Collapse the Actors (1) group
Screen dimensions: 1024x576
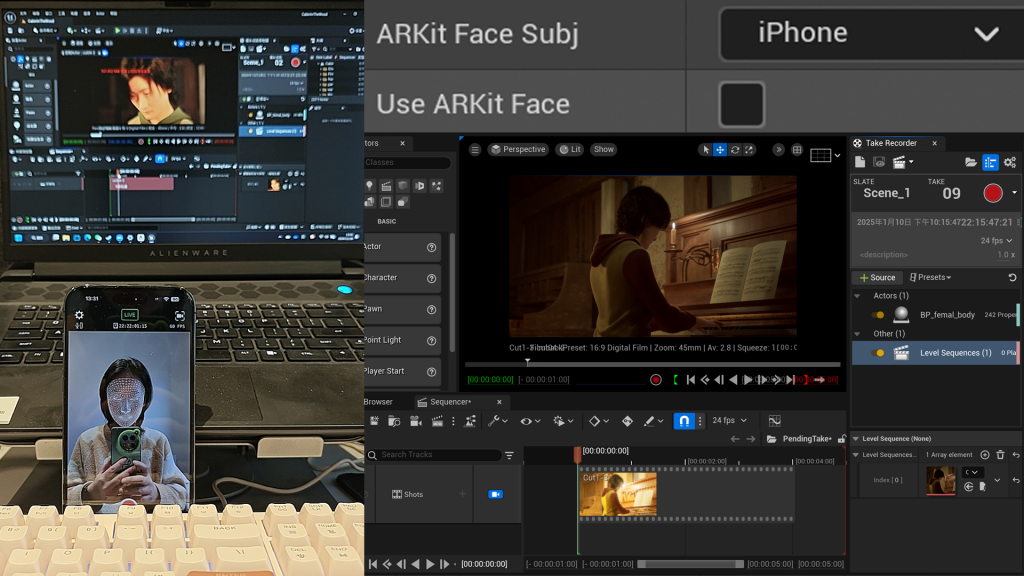857,296
